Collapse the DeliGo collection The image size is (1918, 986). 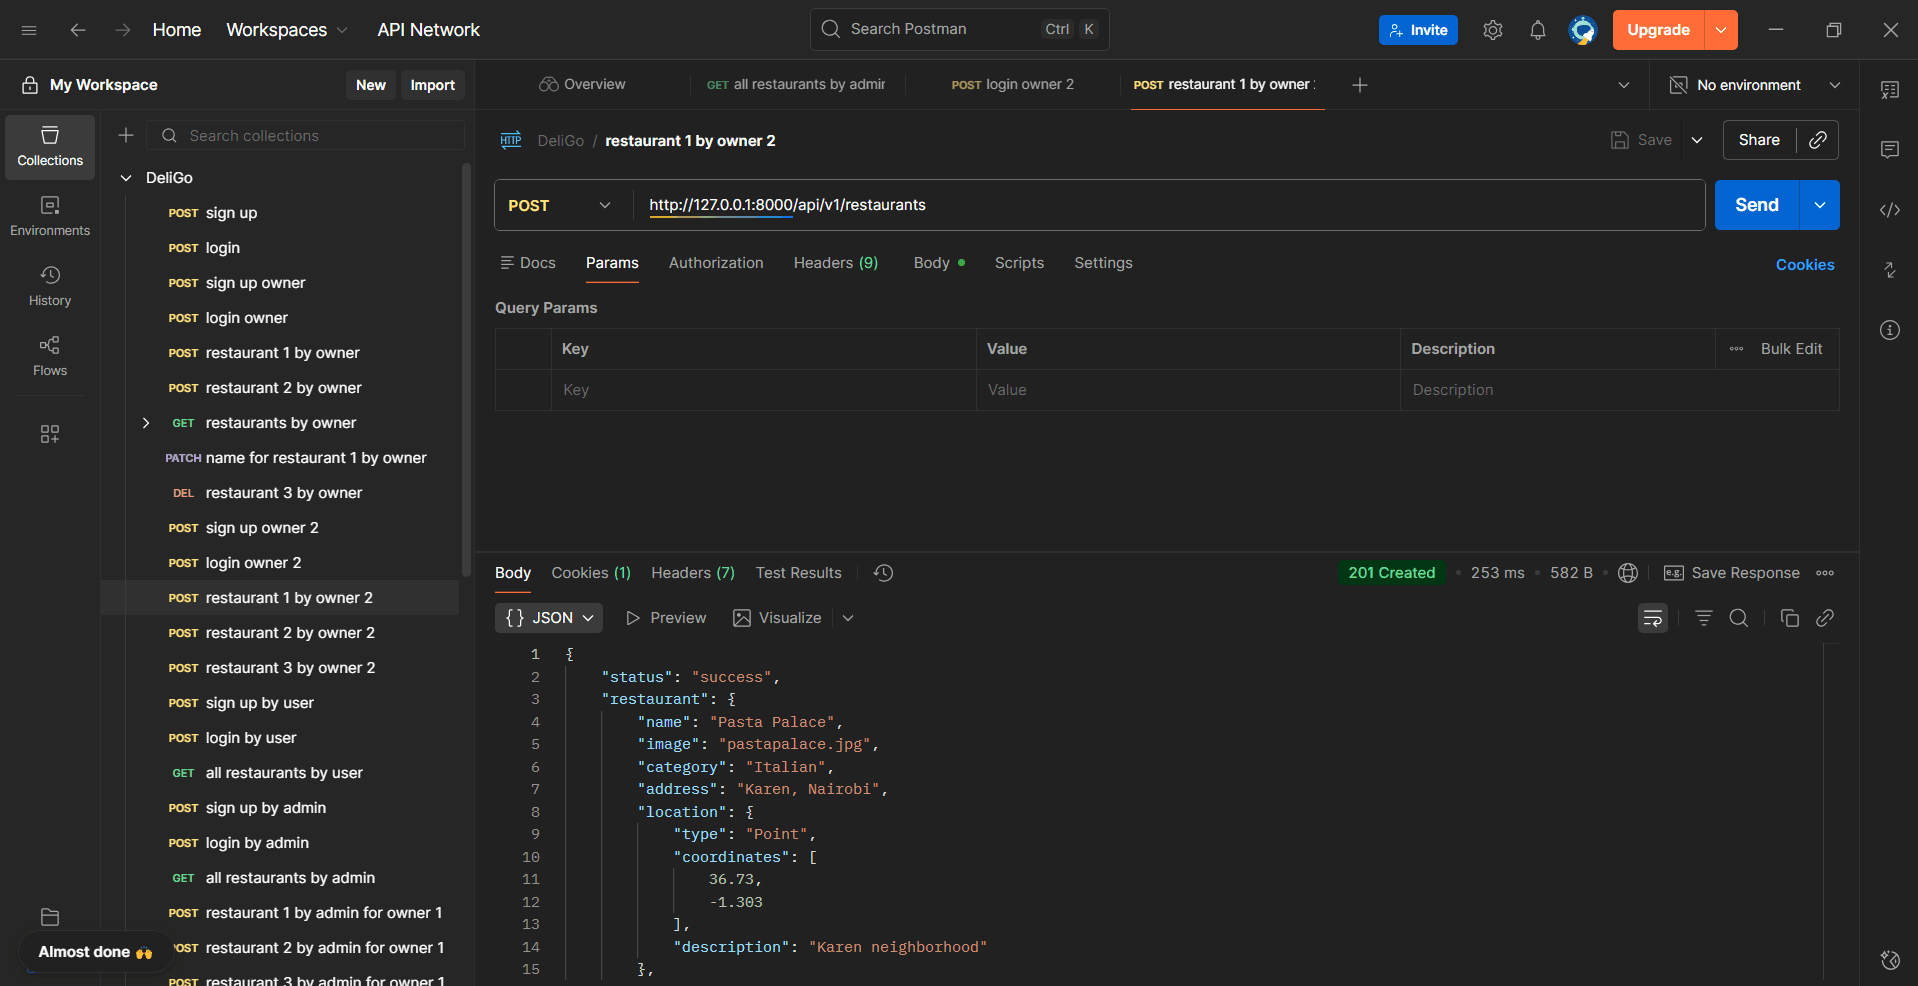126,178
